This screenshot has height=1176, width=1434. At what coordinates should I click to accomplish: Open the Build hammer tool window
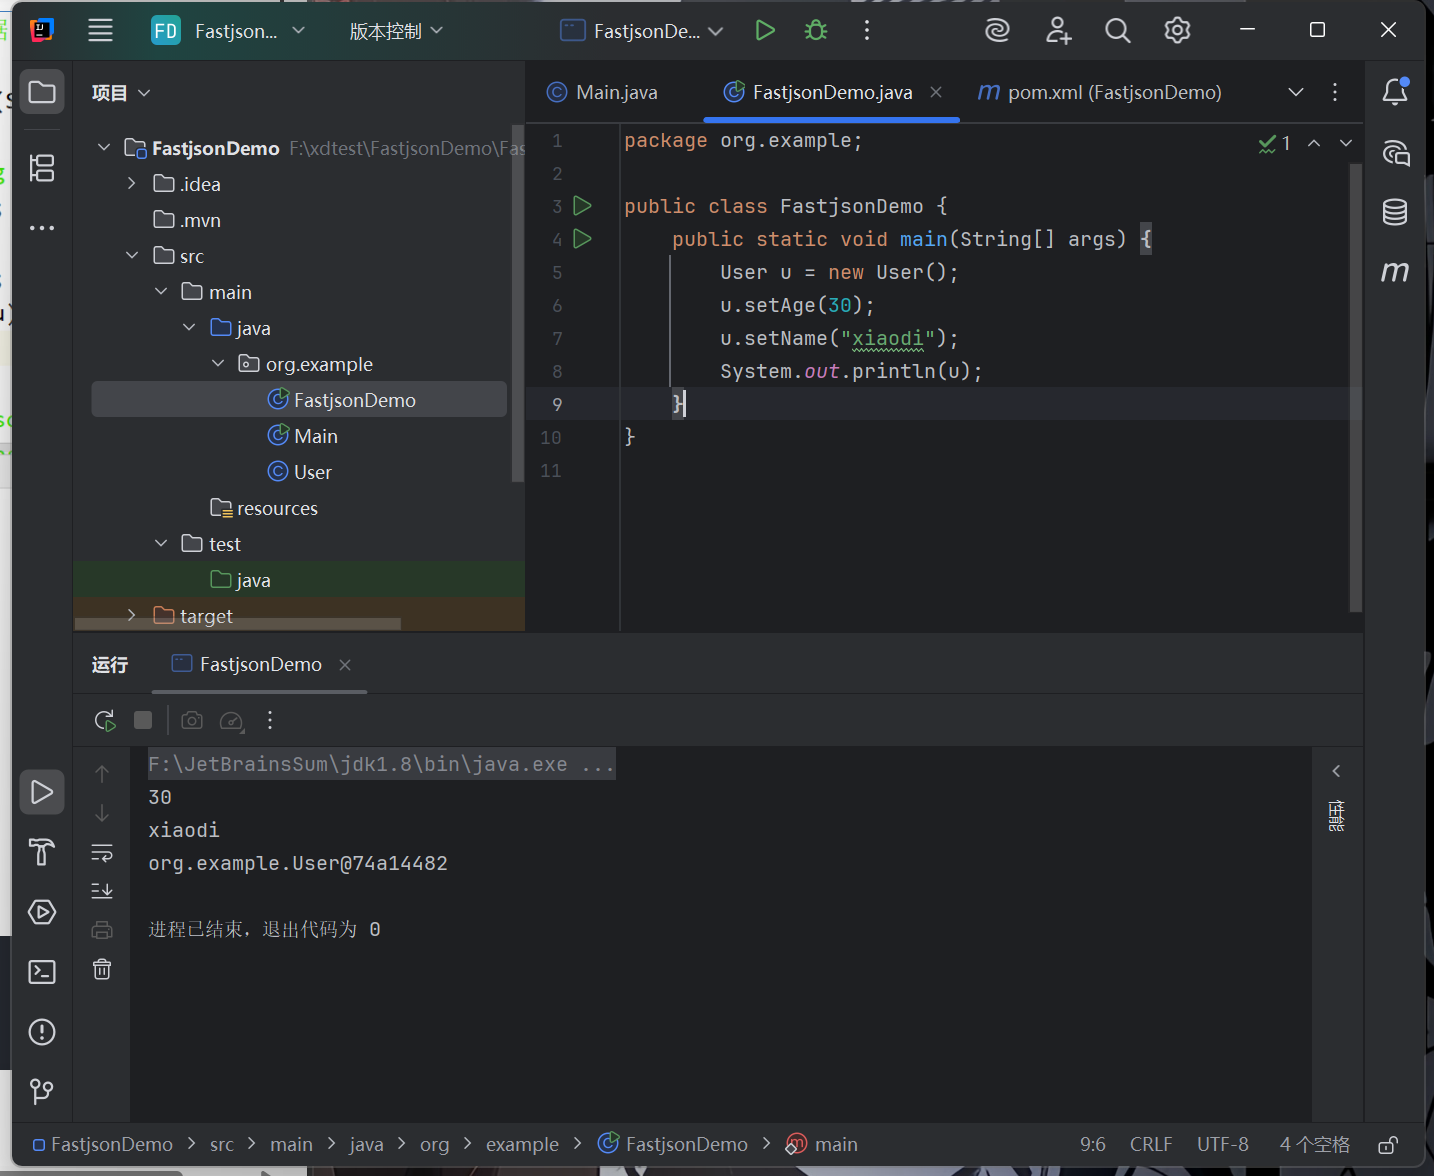tap(42, 852)
